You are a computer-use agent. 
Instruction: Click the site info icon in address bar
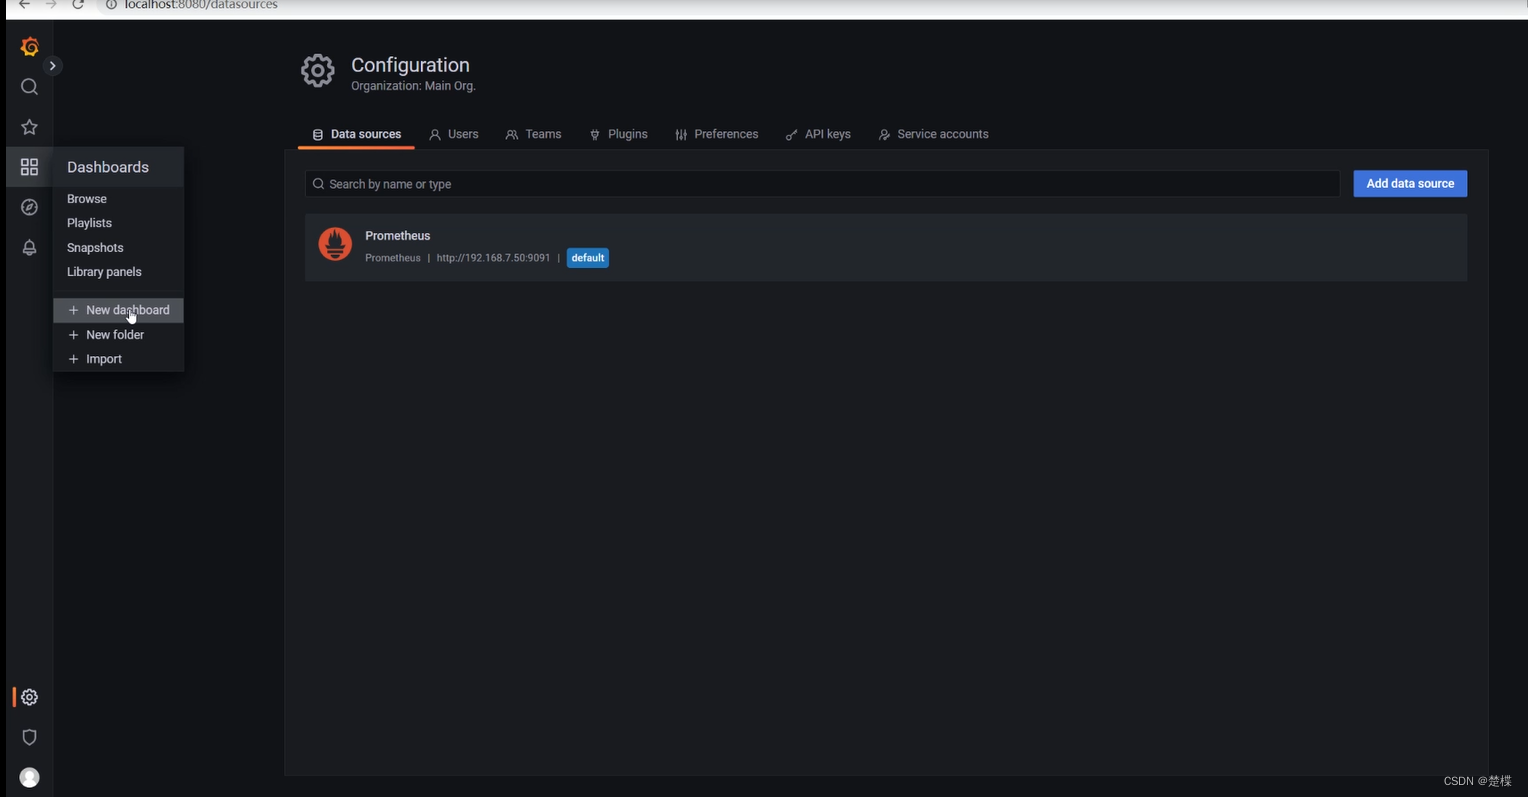pyautogui.click(x=111, y=5)
